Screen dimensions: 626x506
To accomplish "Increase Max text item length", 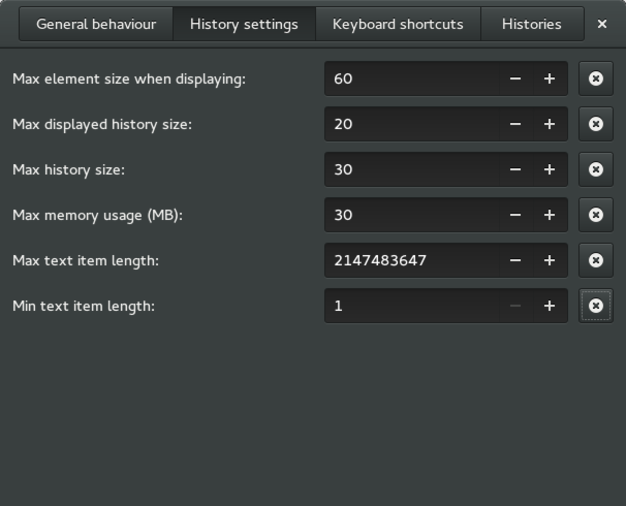I will [550, 260].
